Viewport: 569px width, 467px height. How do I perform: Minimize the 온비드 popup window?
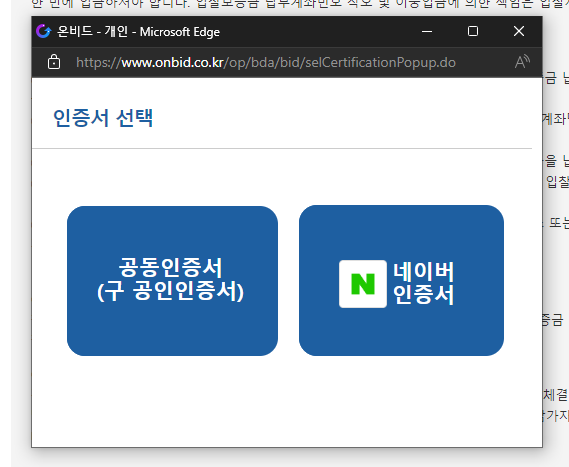[x=427, y=31]
